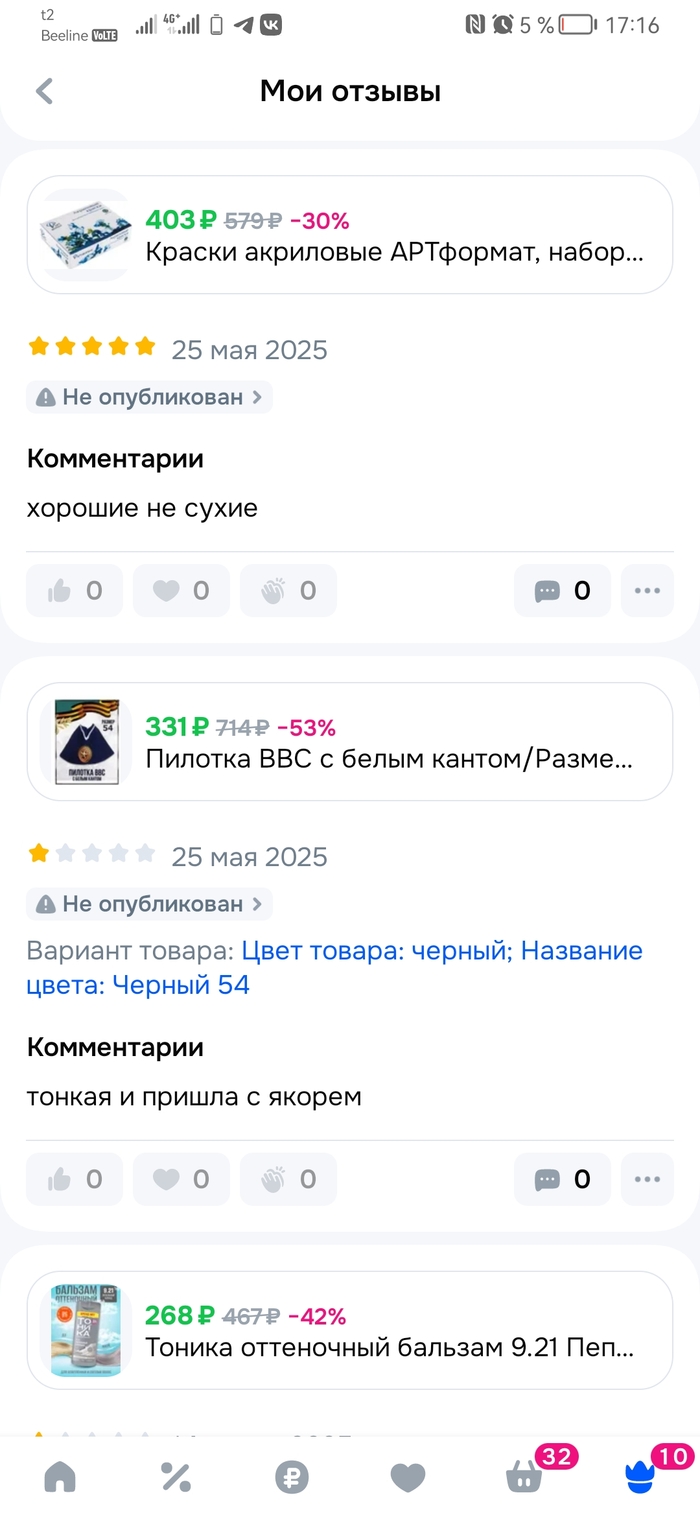Tap the Пилотка ВВС product thumbnail
Viewport: 700px width, 1517px height.
point(86,742)
